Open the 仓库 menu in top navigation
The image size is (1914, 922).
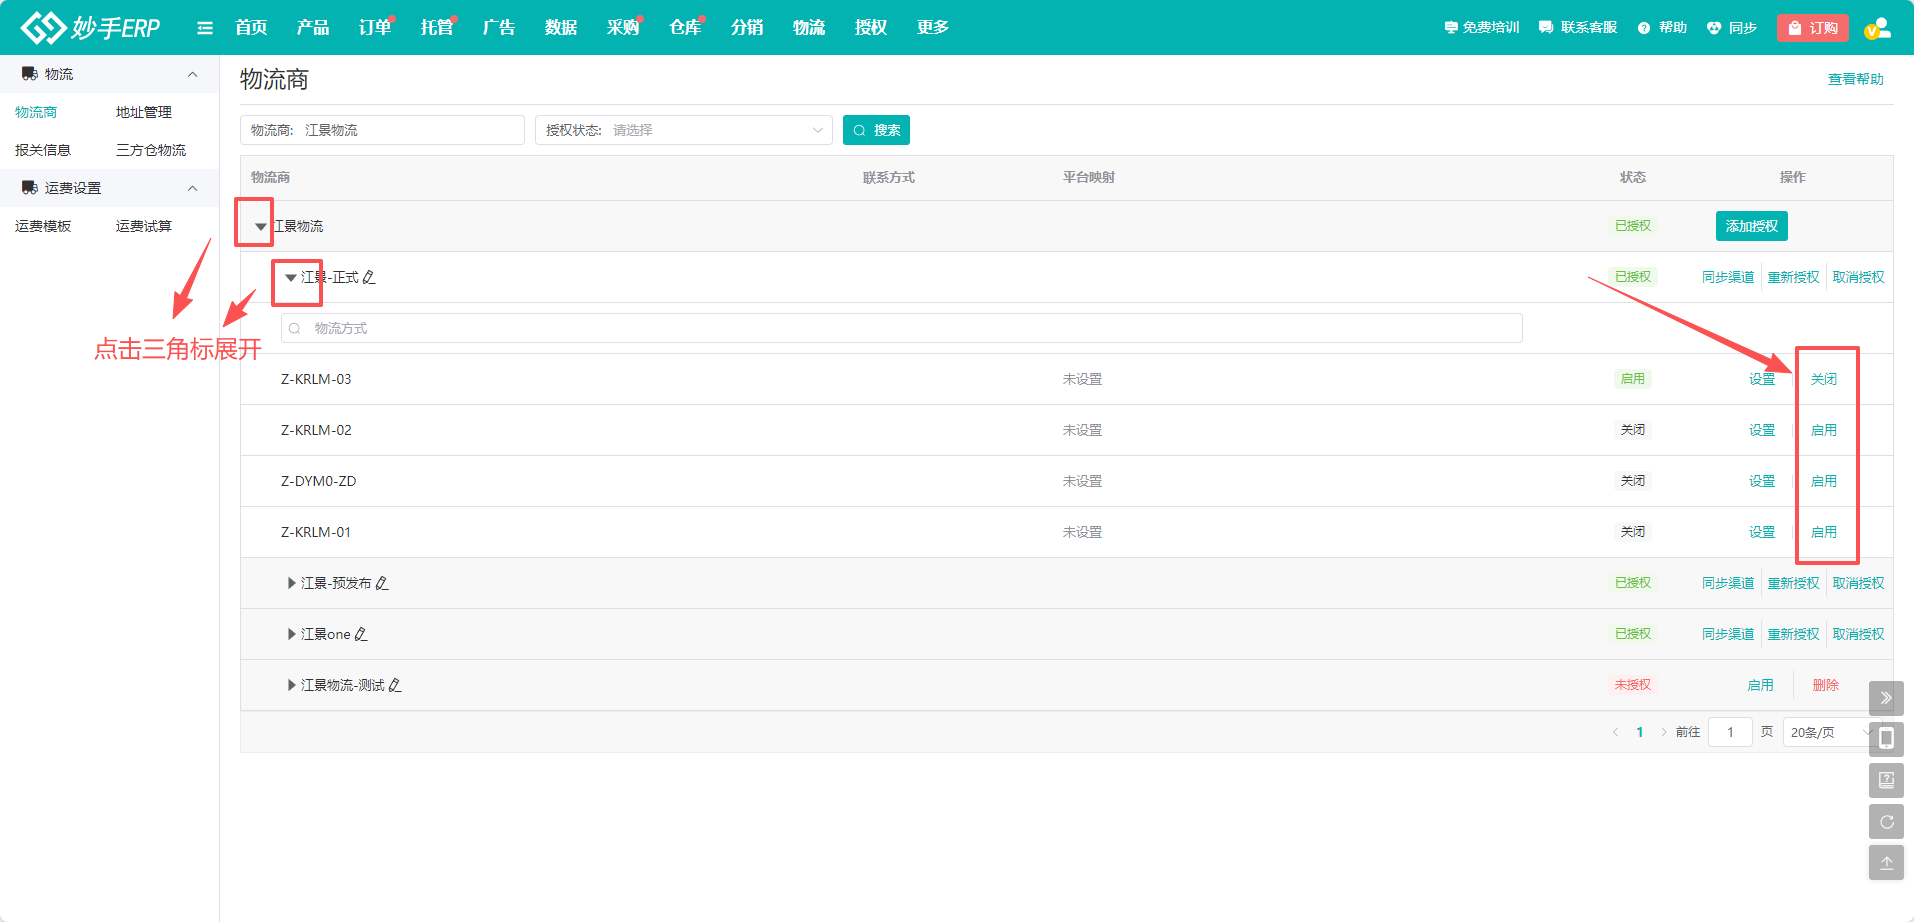684,28
